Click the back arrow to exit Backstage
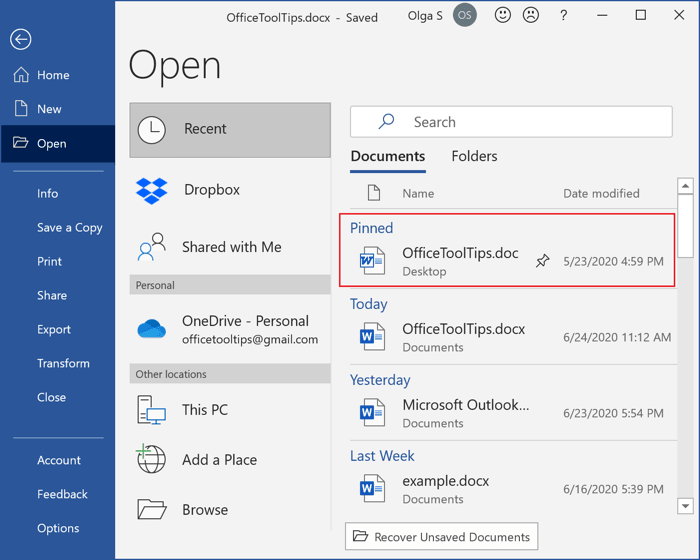The image size is (700, 560). click(x=21, y=39)
